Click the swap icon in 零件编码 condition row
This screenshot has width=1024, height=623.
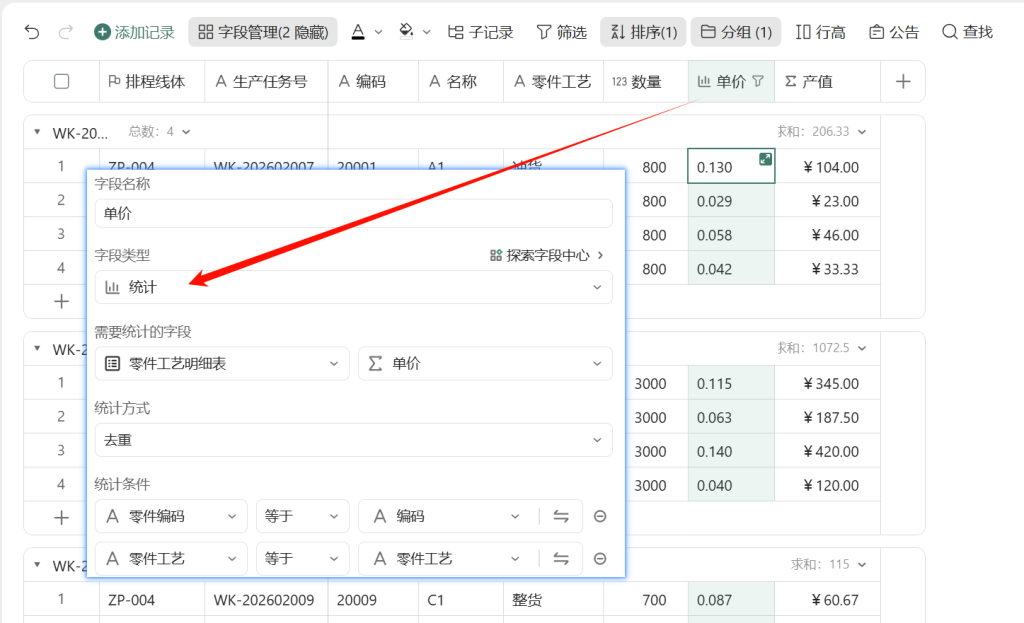[x=561, y=517]
